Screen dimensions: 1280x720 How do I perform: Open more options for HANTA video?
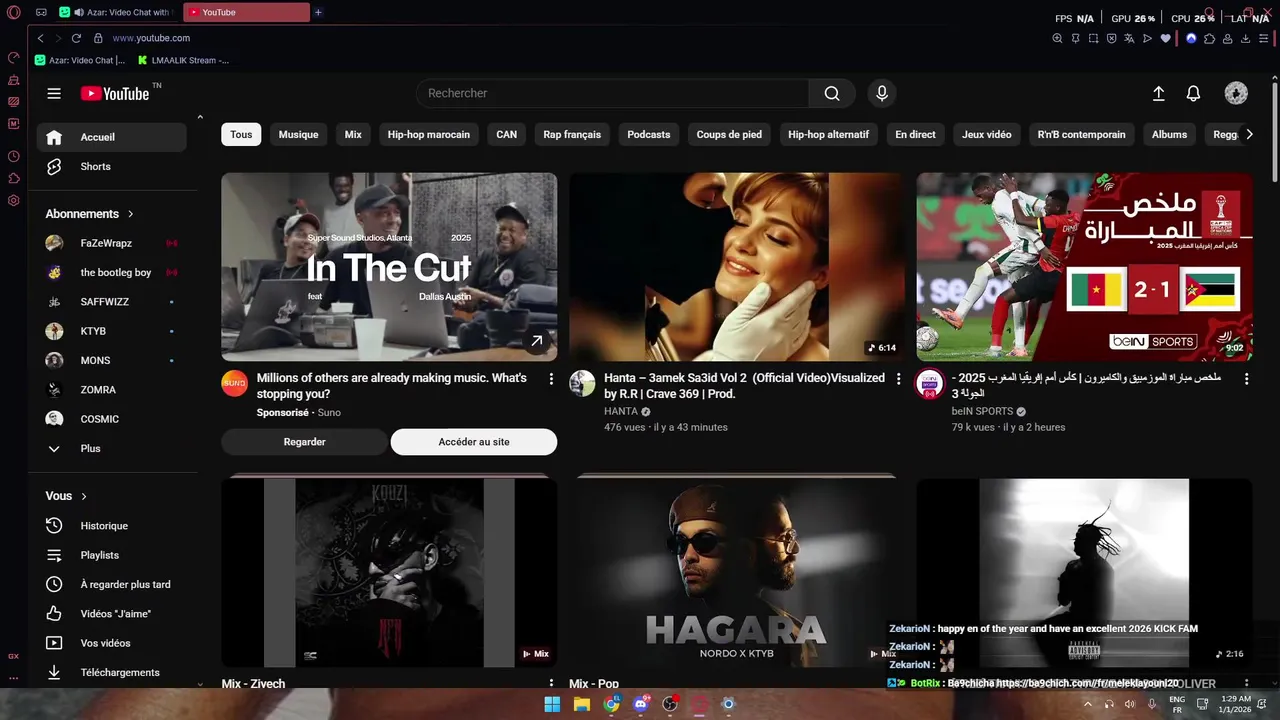(898, 379)
